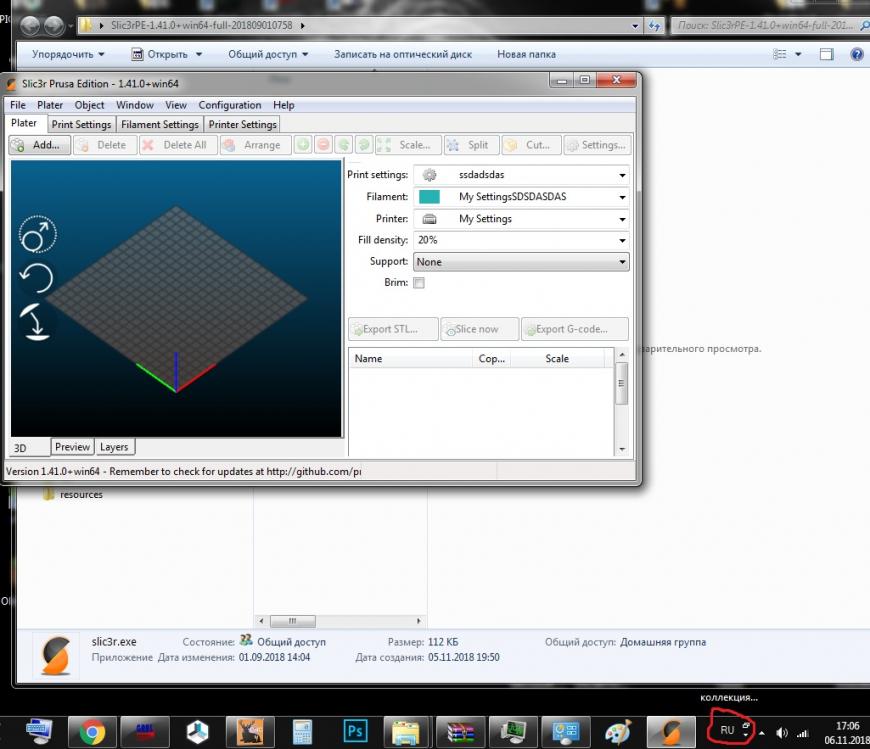The image size is (870, 749).
Task: Click the rotate counter-clockwise toolbar icon
Action: (343, 145)
